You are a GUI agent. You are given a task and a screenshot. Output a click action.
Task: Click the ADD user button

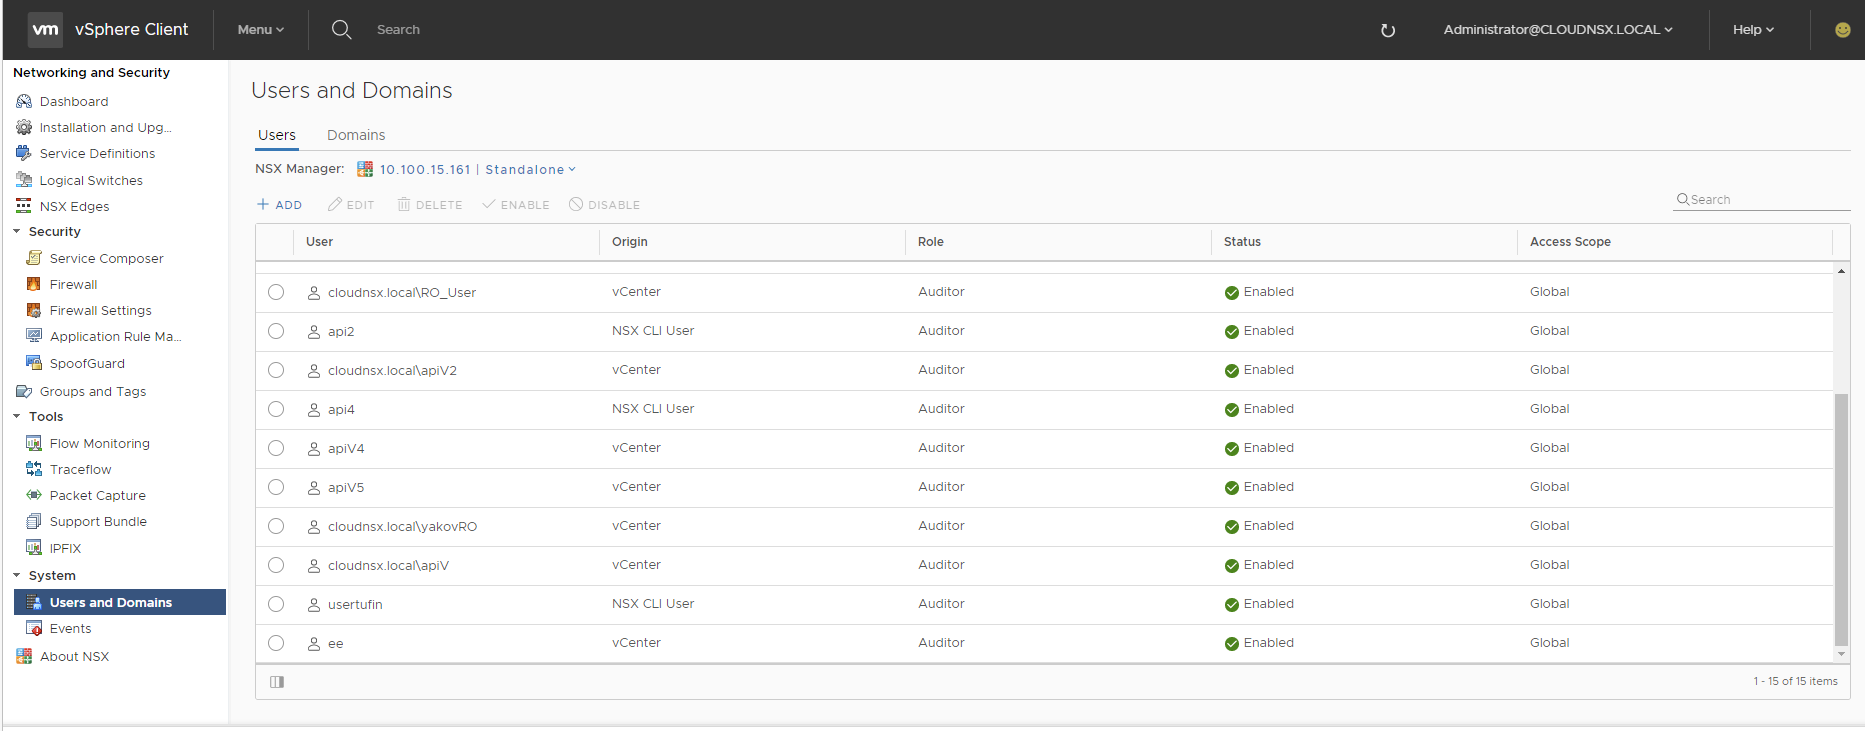tap(280, 204)
